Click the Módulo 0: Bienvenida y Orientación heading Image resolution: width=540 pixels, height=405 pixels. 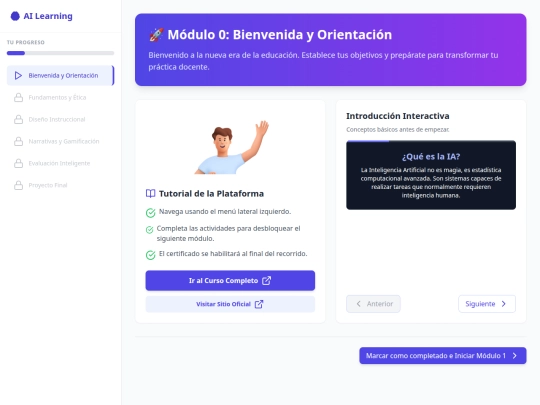click(280, 35)
